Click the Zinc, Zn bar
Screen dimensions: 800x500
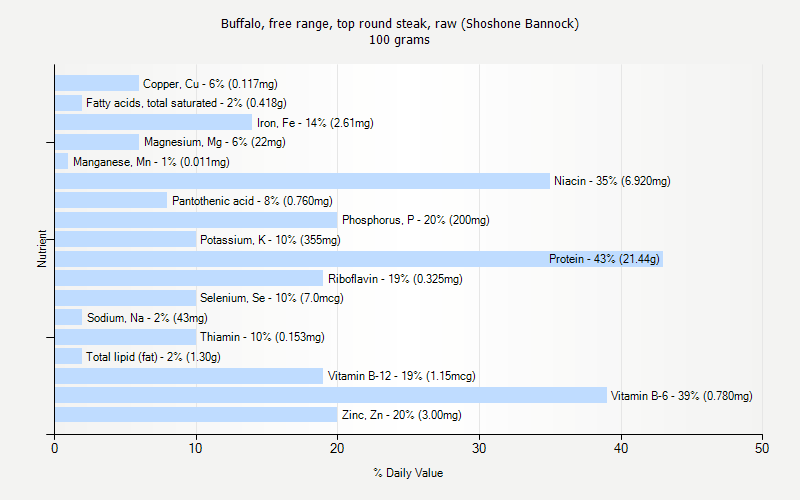coord(196,415)
